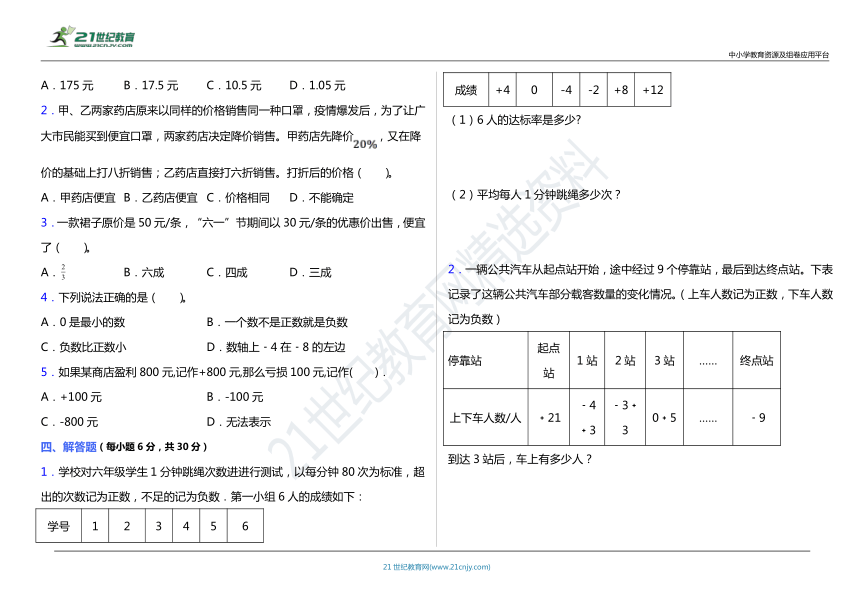Click the 20% discount value
This screenshot has width=860, height=600.
pyautogui.click(x=365, y=144)
